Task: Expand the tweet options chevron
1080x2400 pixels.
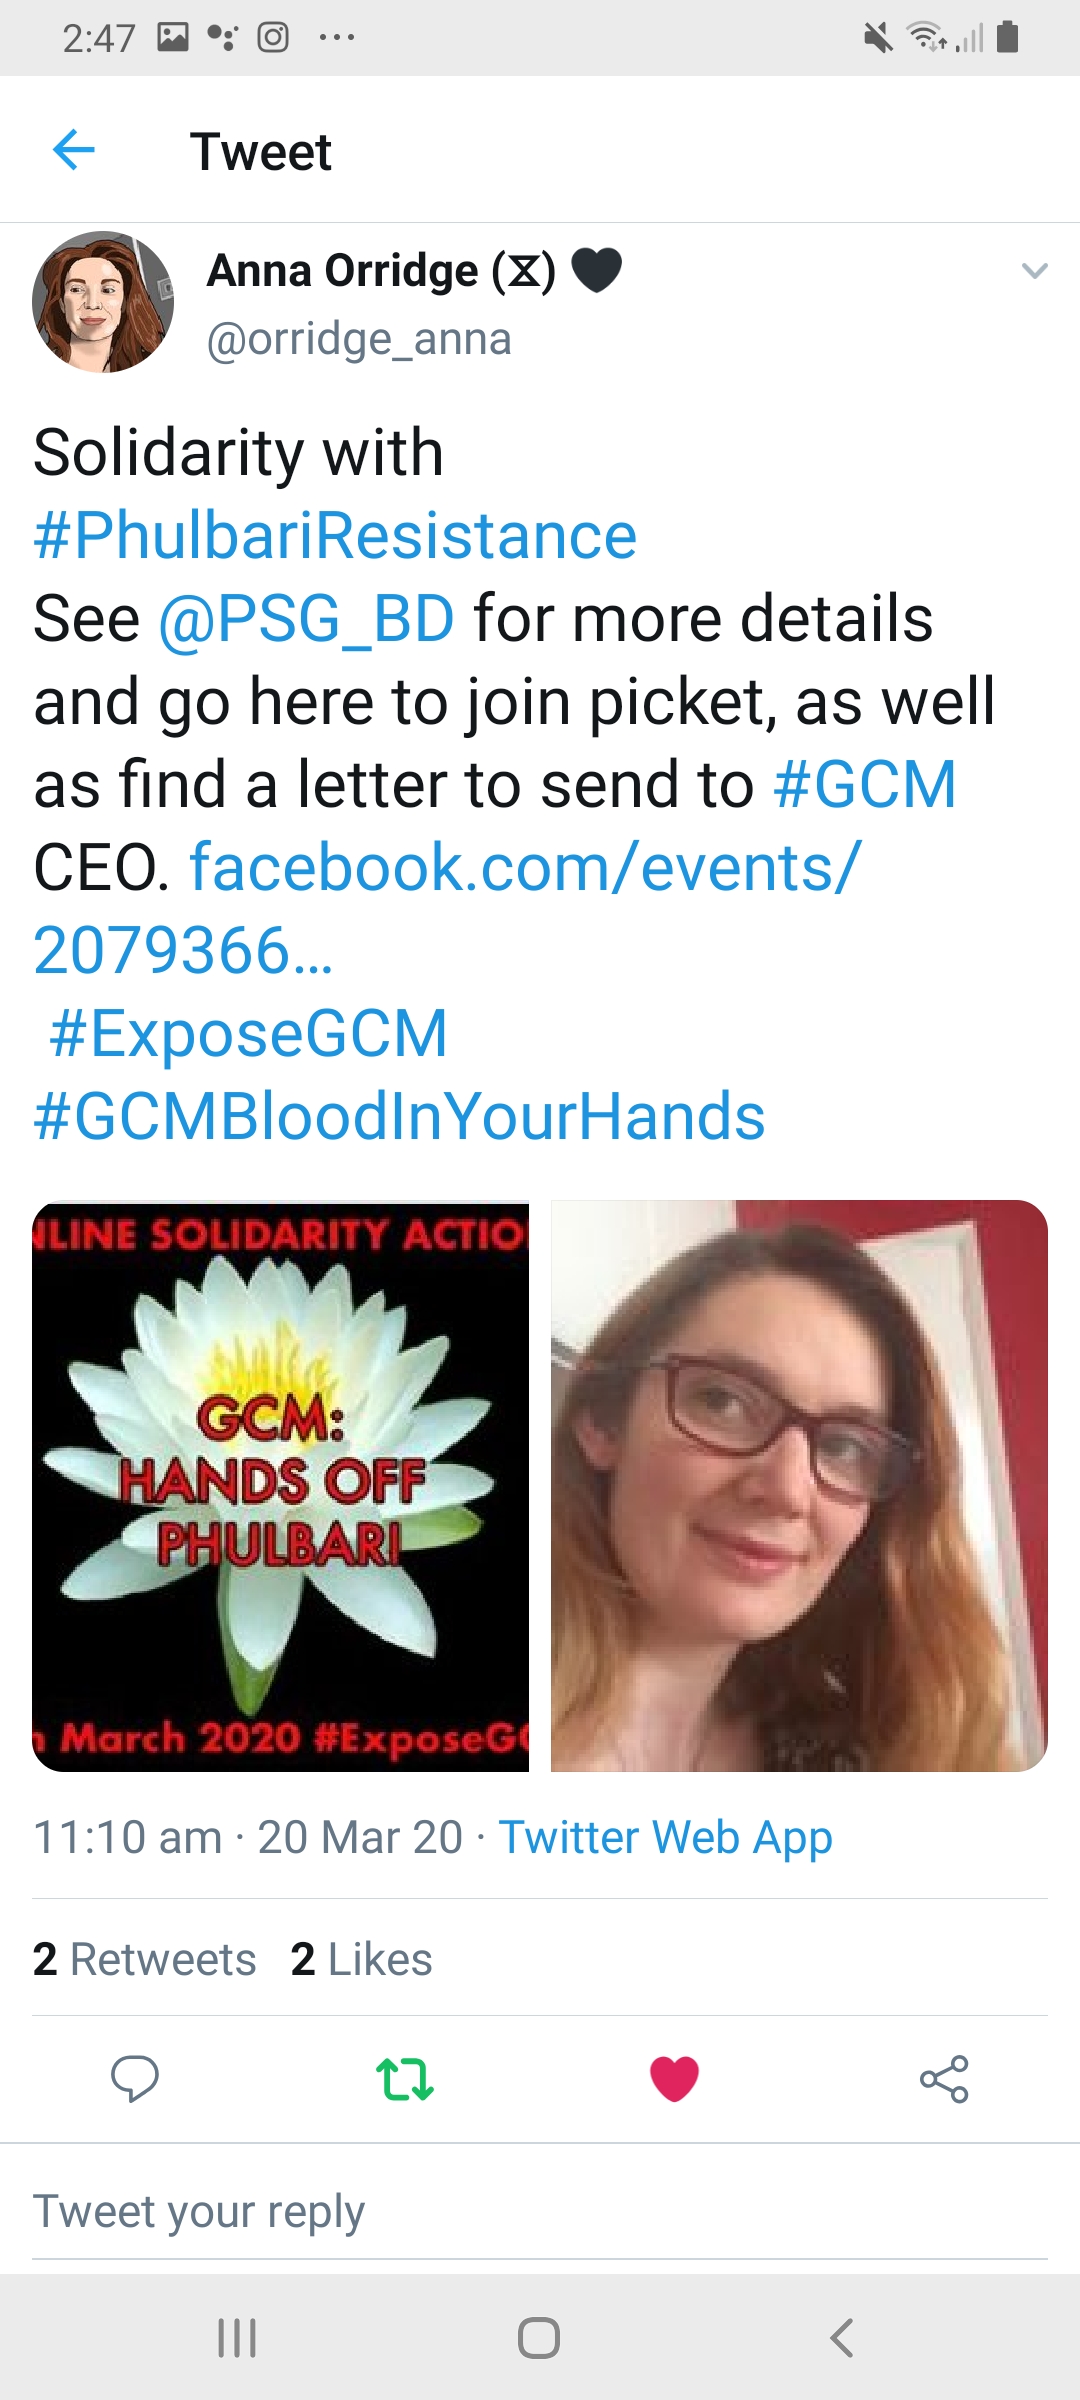Action: (1034, 271)
